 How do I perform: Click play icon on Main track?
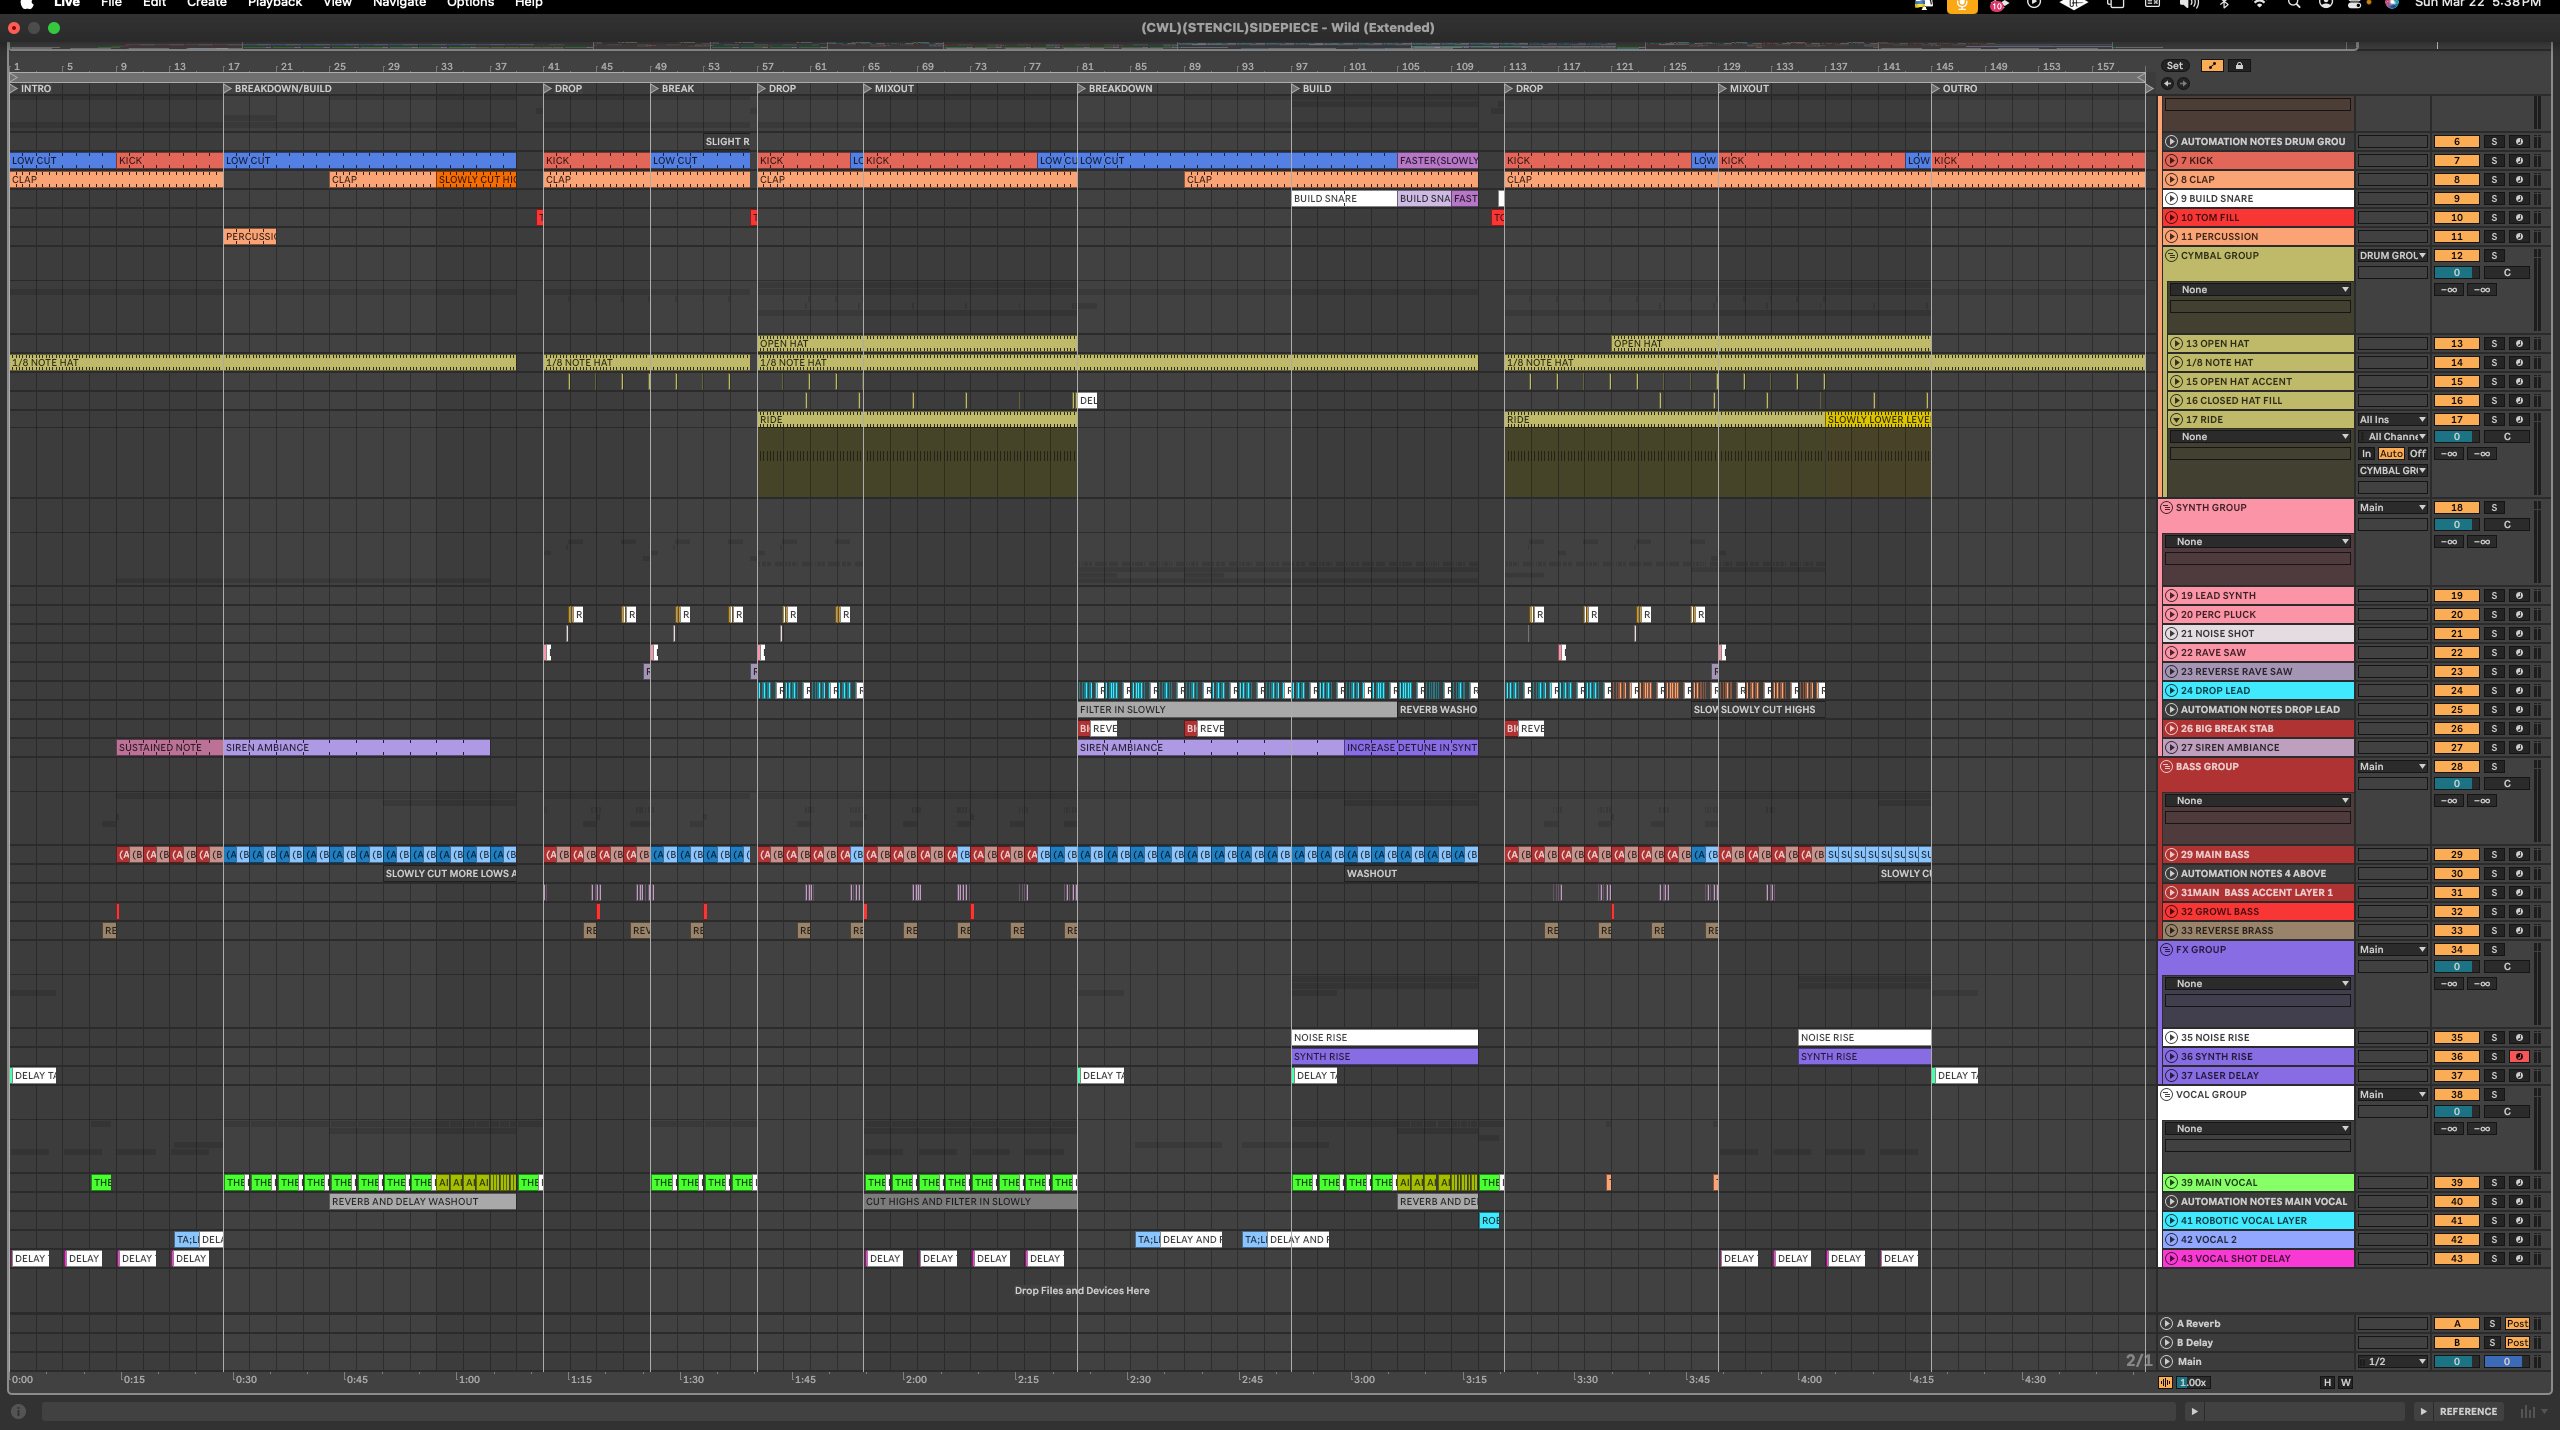pos(2167,1362)
